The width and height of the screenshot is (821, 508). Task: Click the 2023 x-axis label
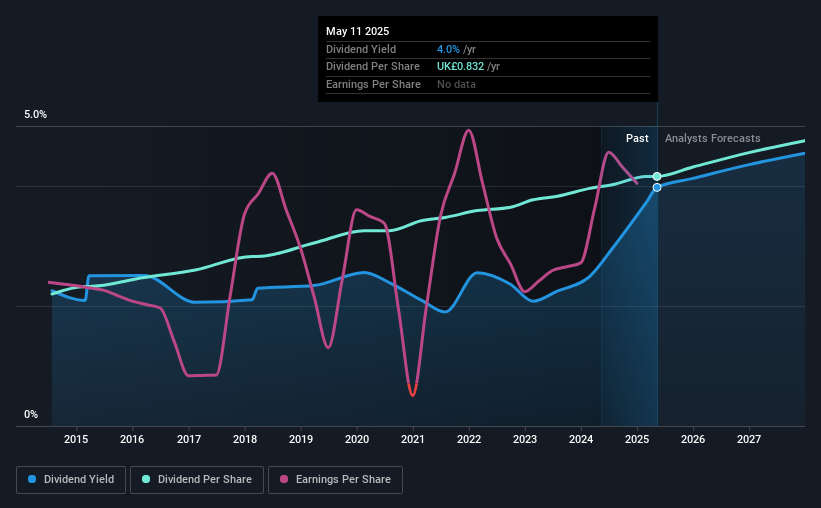click(525, 439)
